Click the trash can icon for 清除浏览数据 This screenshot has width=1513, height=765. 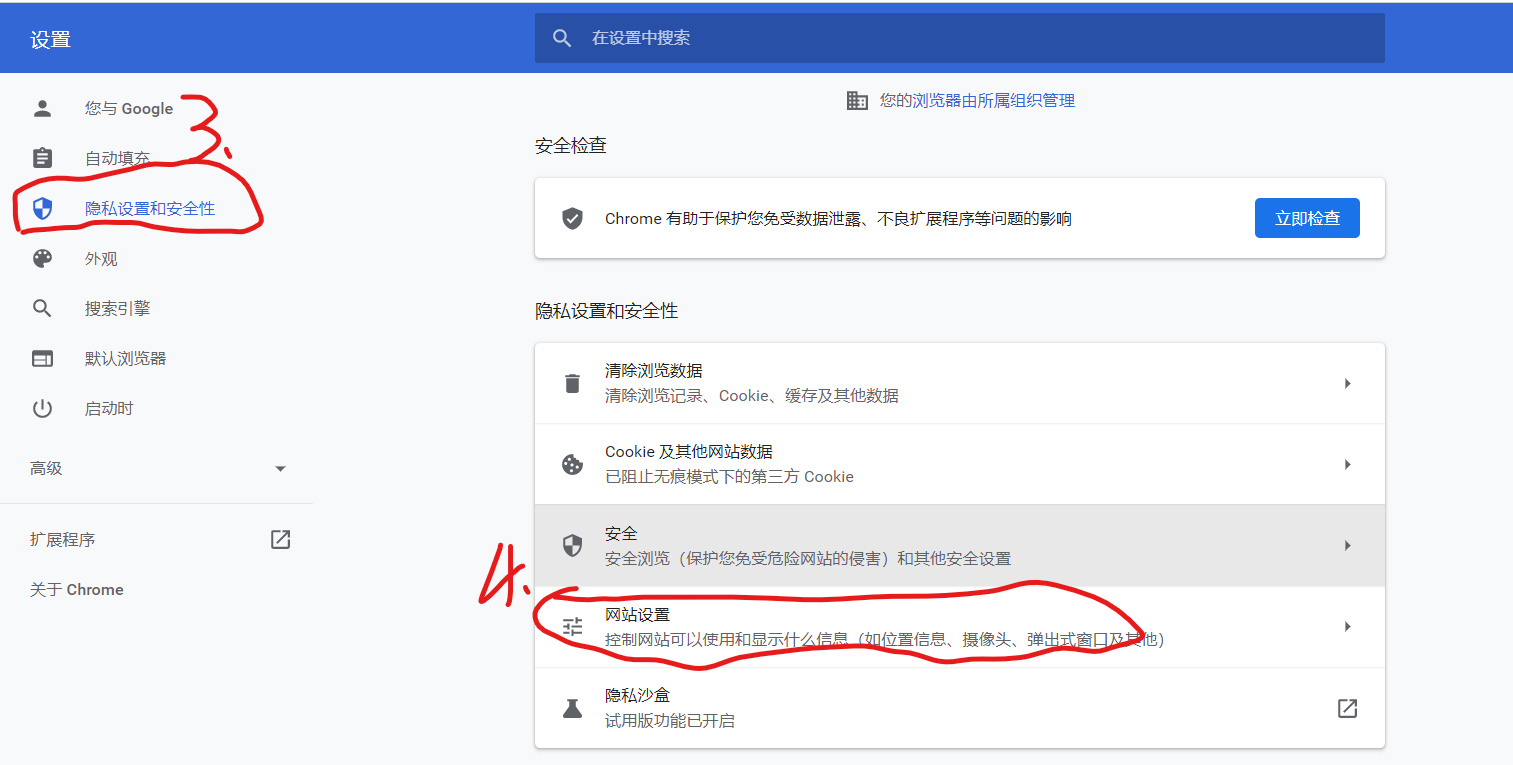pos(572,383)
